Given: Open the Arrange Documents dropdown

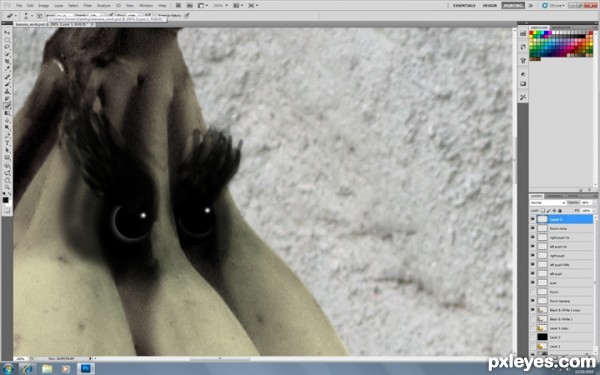Looking at the screenshot, I should point(238,5).
